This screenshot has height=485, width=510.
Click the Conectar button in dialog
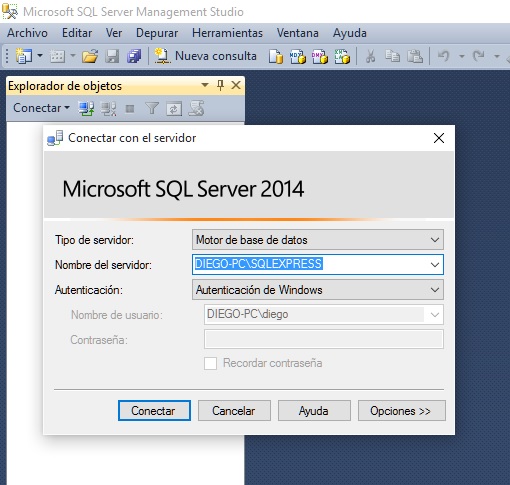154,410
